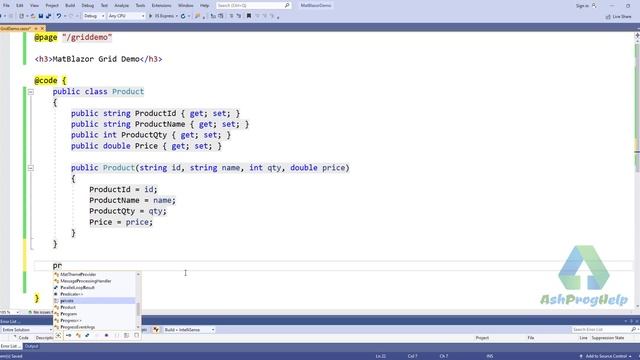Open the Debug menu
The width and height of the screenshot is (640, 360).
click(87, 5)
